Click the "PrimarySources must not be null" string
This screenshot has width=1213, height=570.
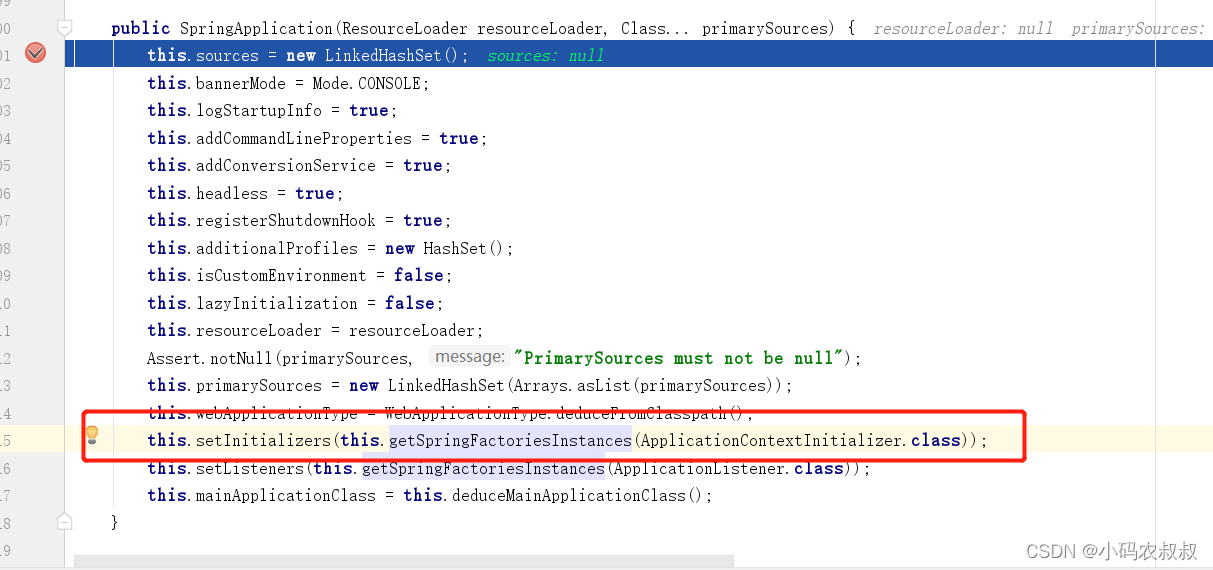(x=681, y=358)
